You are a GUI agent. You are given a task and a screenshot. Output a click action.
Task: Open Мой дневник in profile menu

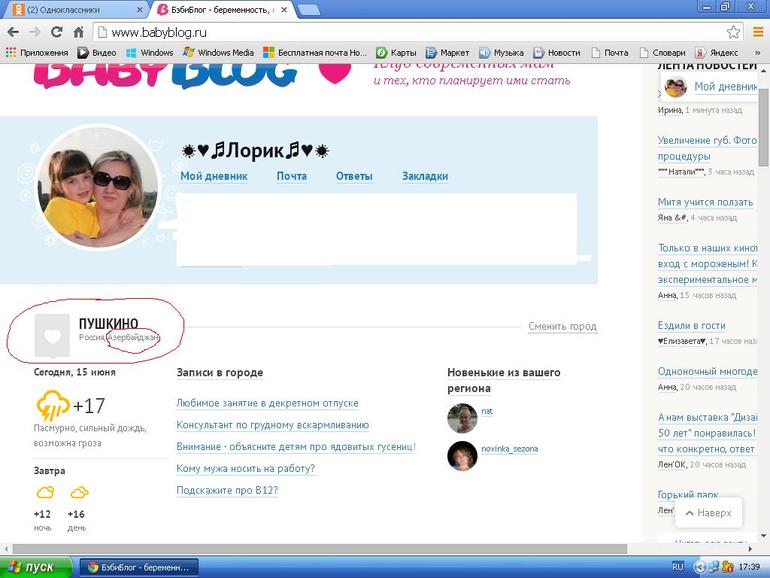214,176
